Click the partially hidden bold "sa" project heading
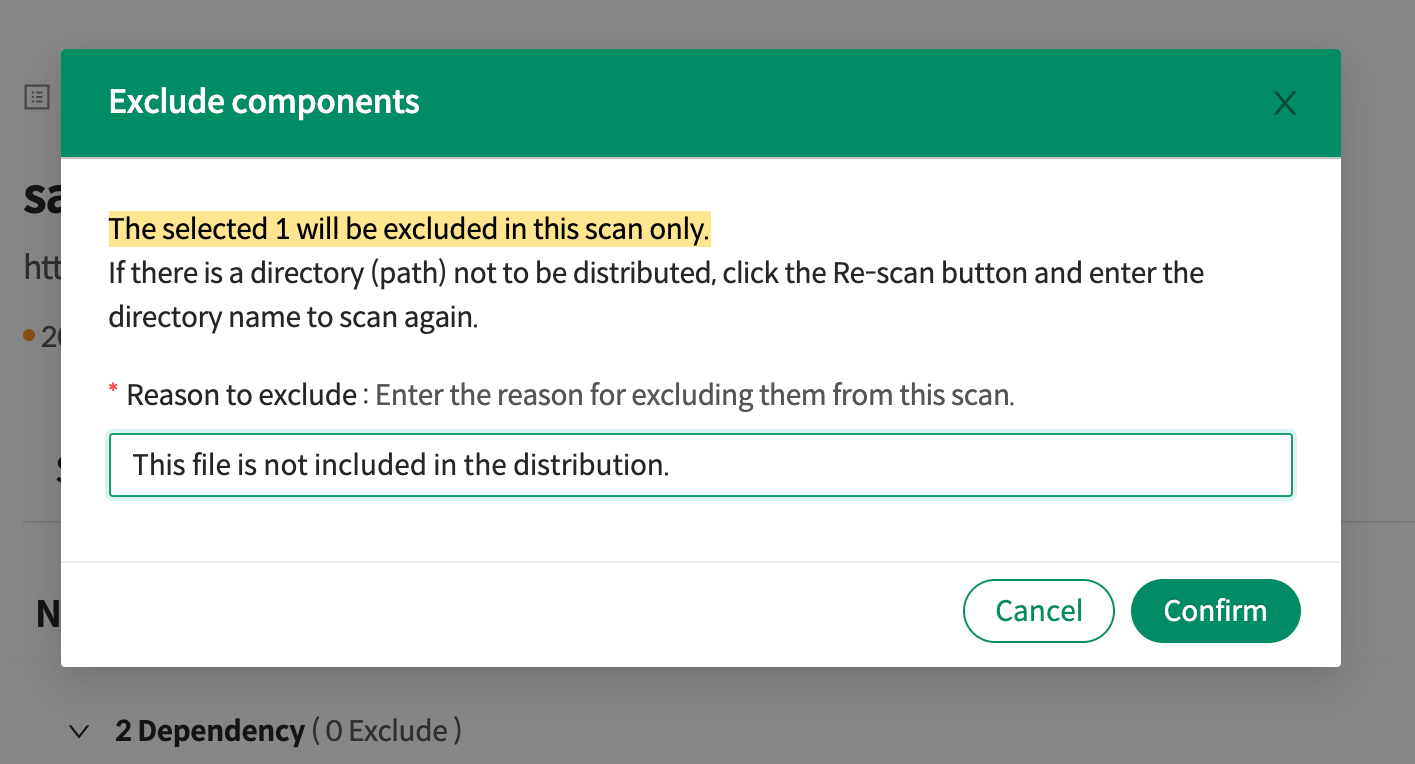The image size is (1415, 764). (x=42, y=200)
